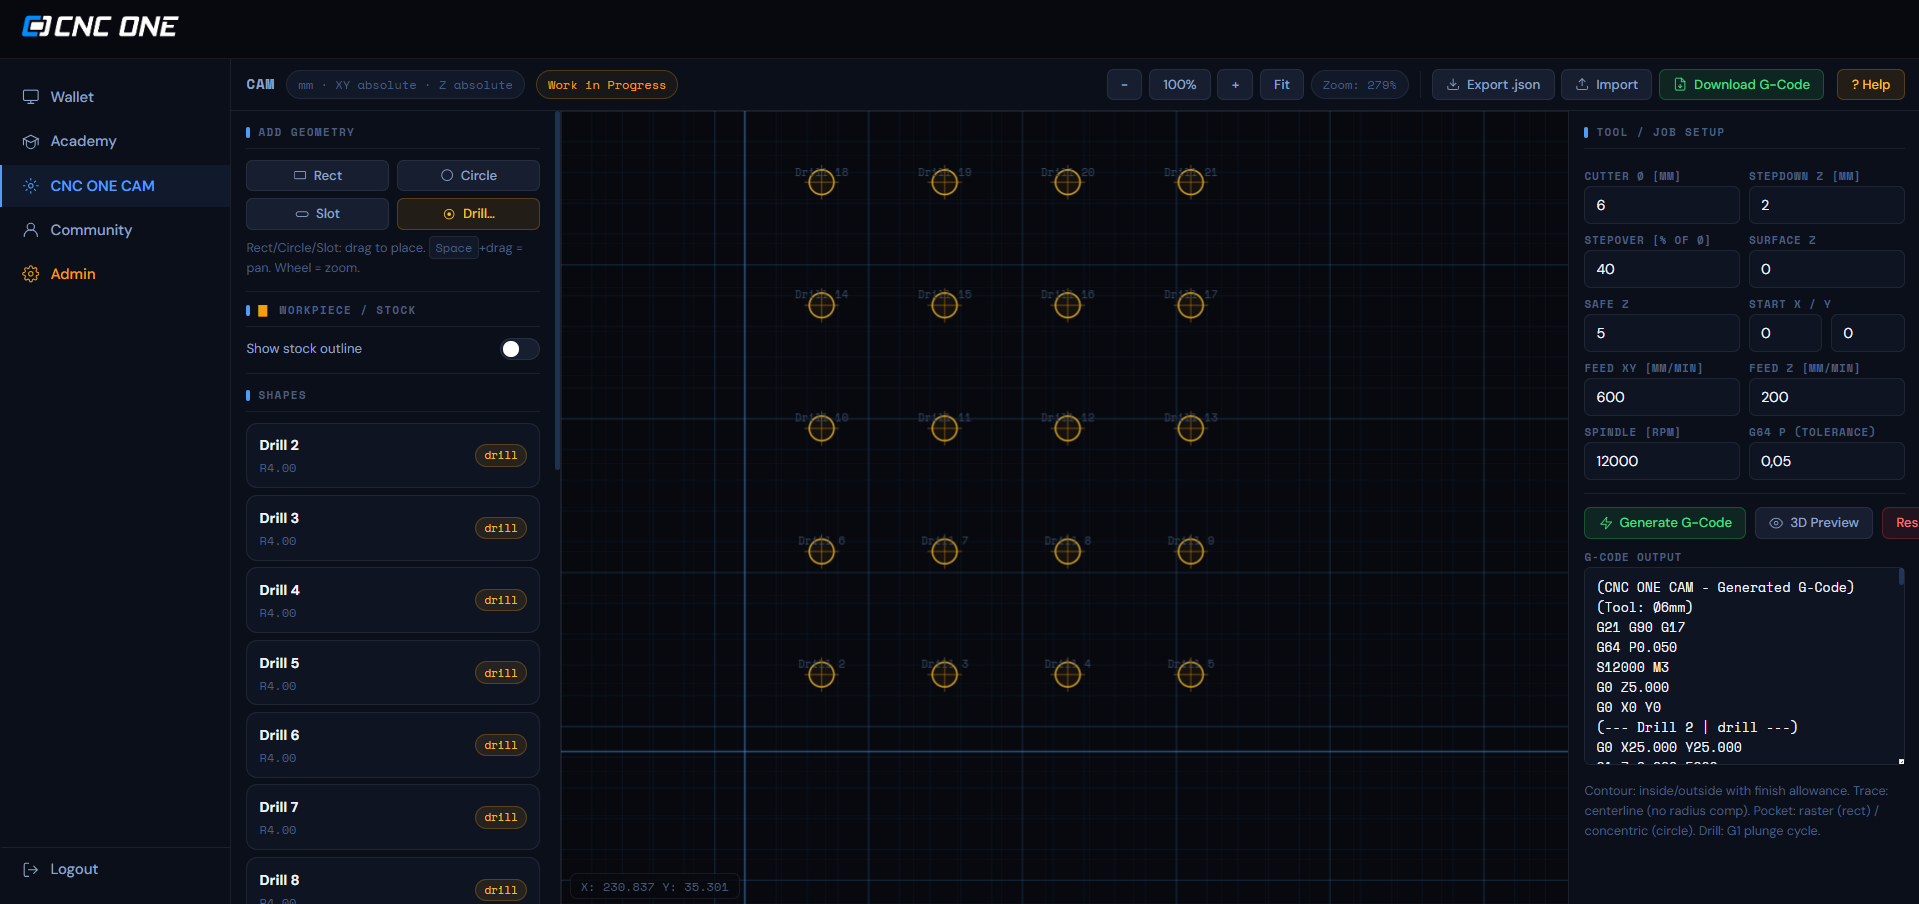Screen dimensions: 1919x904
Task: Activate the Drill tool button
Action: point(468,213)
